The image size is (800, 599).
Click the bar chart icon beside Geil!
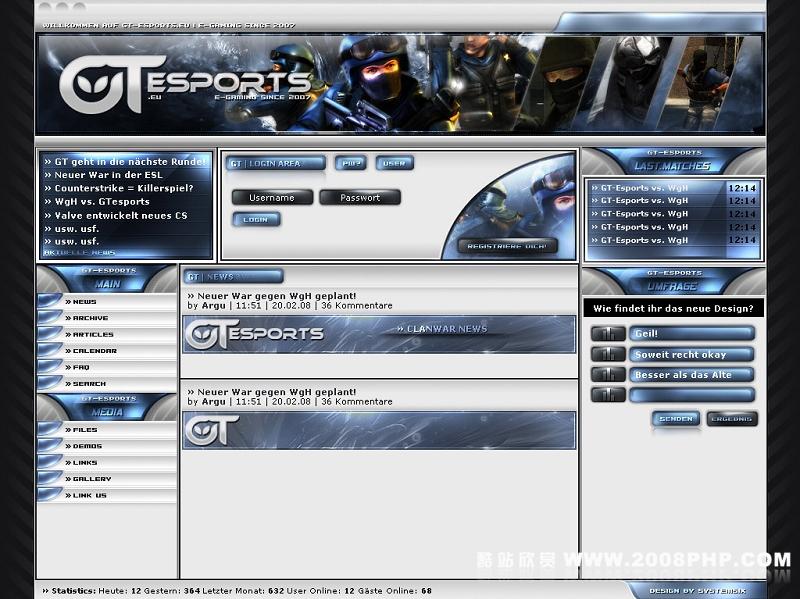point(607,334)
